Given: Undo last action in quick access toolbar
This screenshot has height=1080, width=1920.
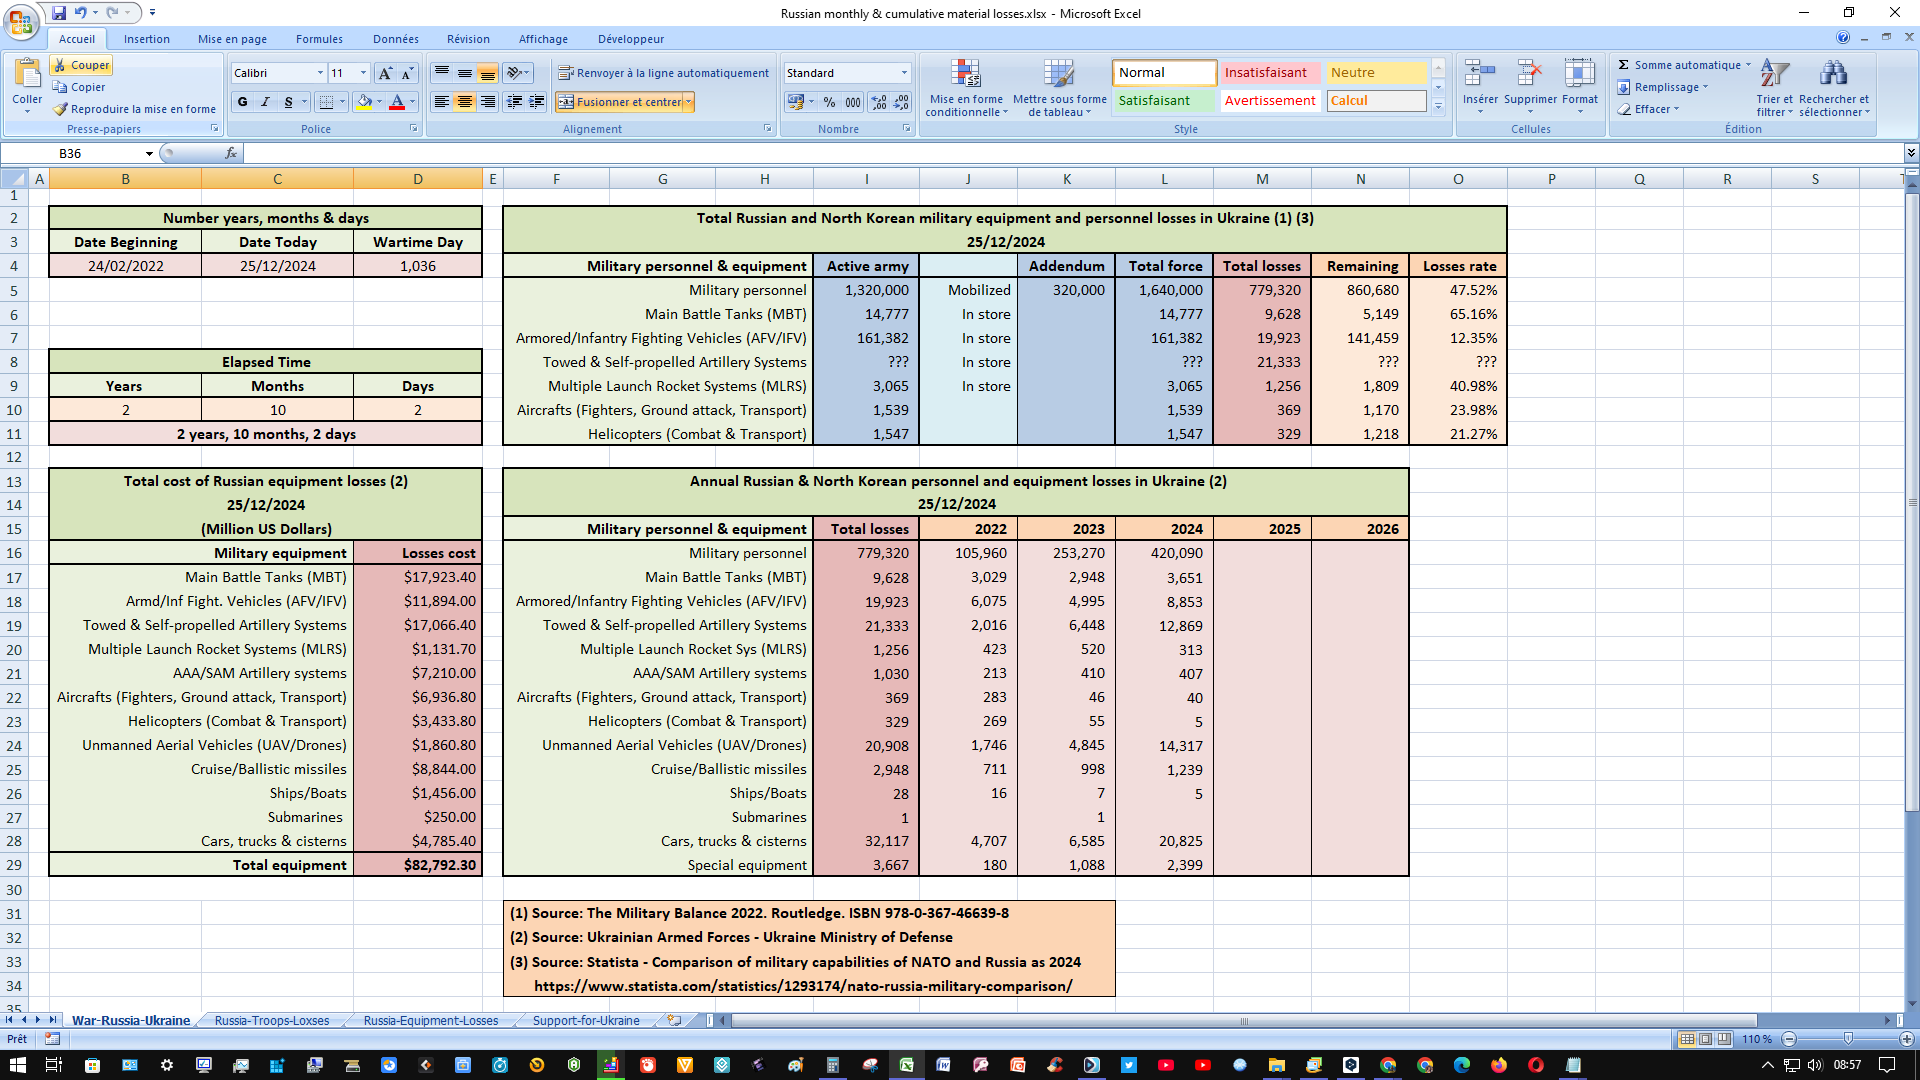Looking at the screenshot, I should (81, 13).
